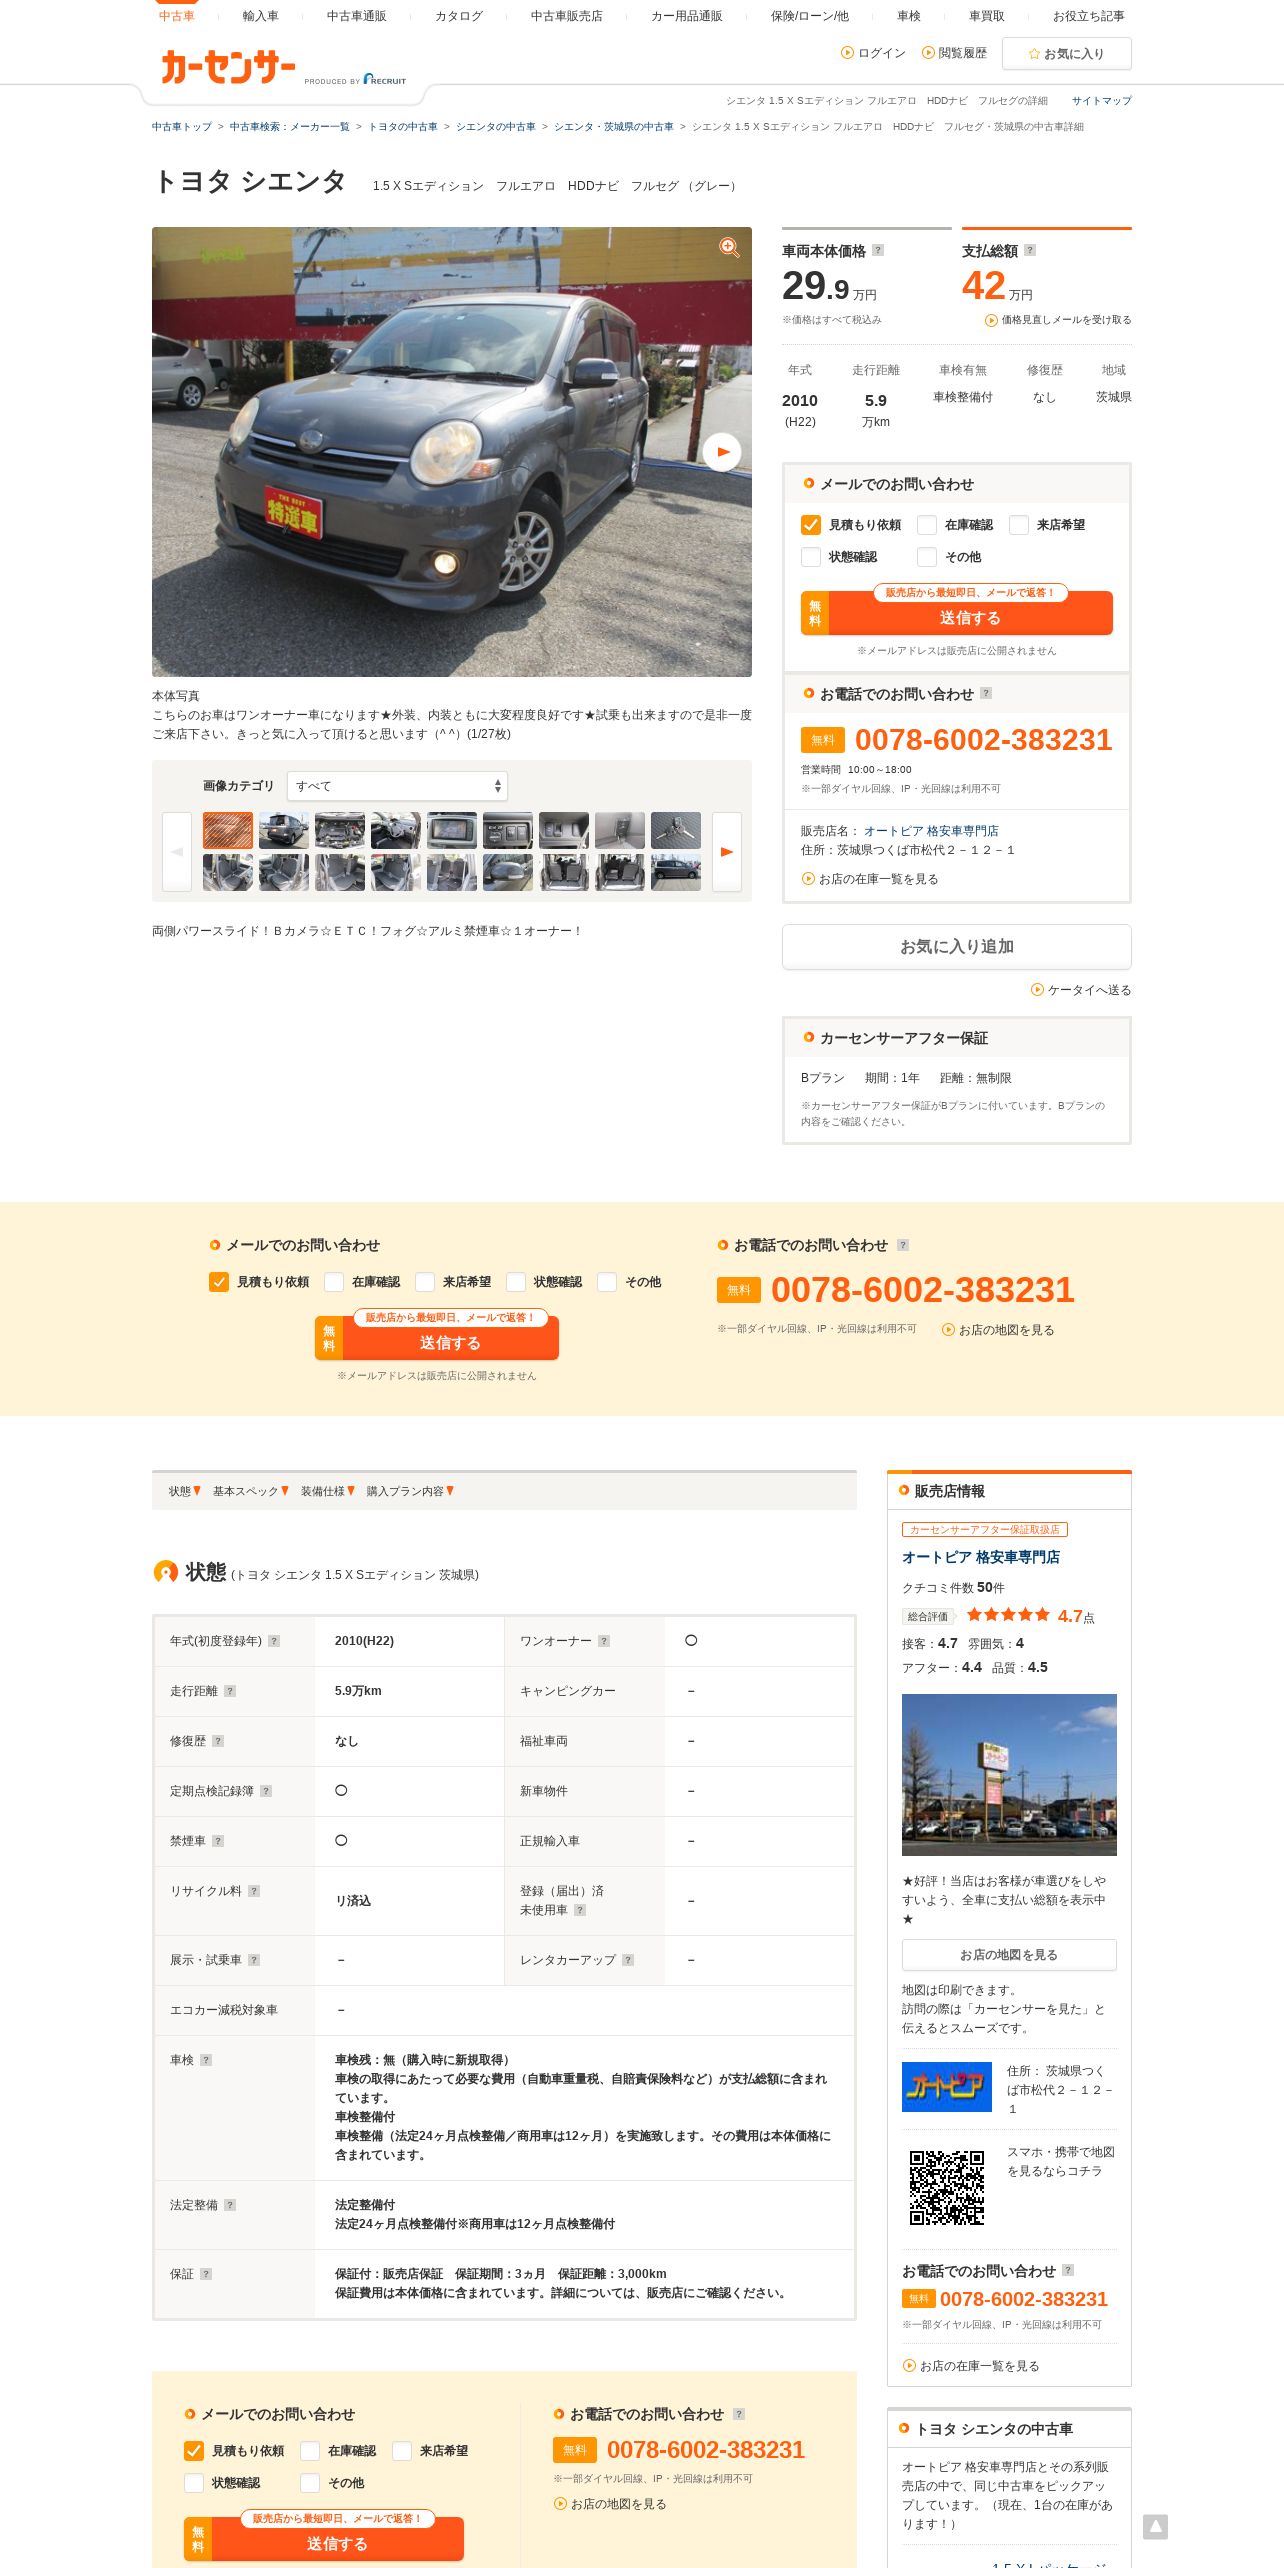
Task: Click the help icon next to 年式(初度登録年)
Action: tap(274, 1641)
